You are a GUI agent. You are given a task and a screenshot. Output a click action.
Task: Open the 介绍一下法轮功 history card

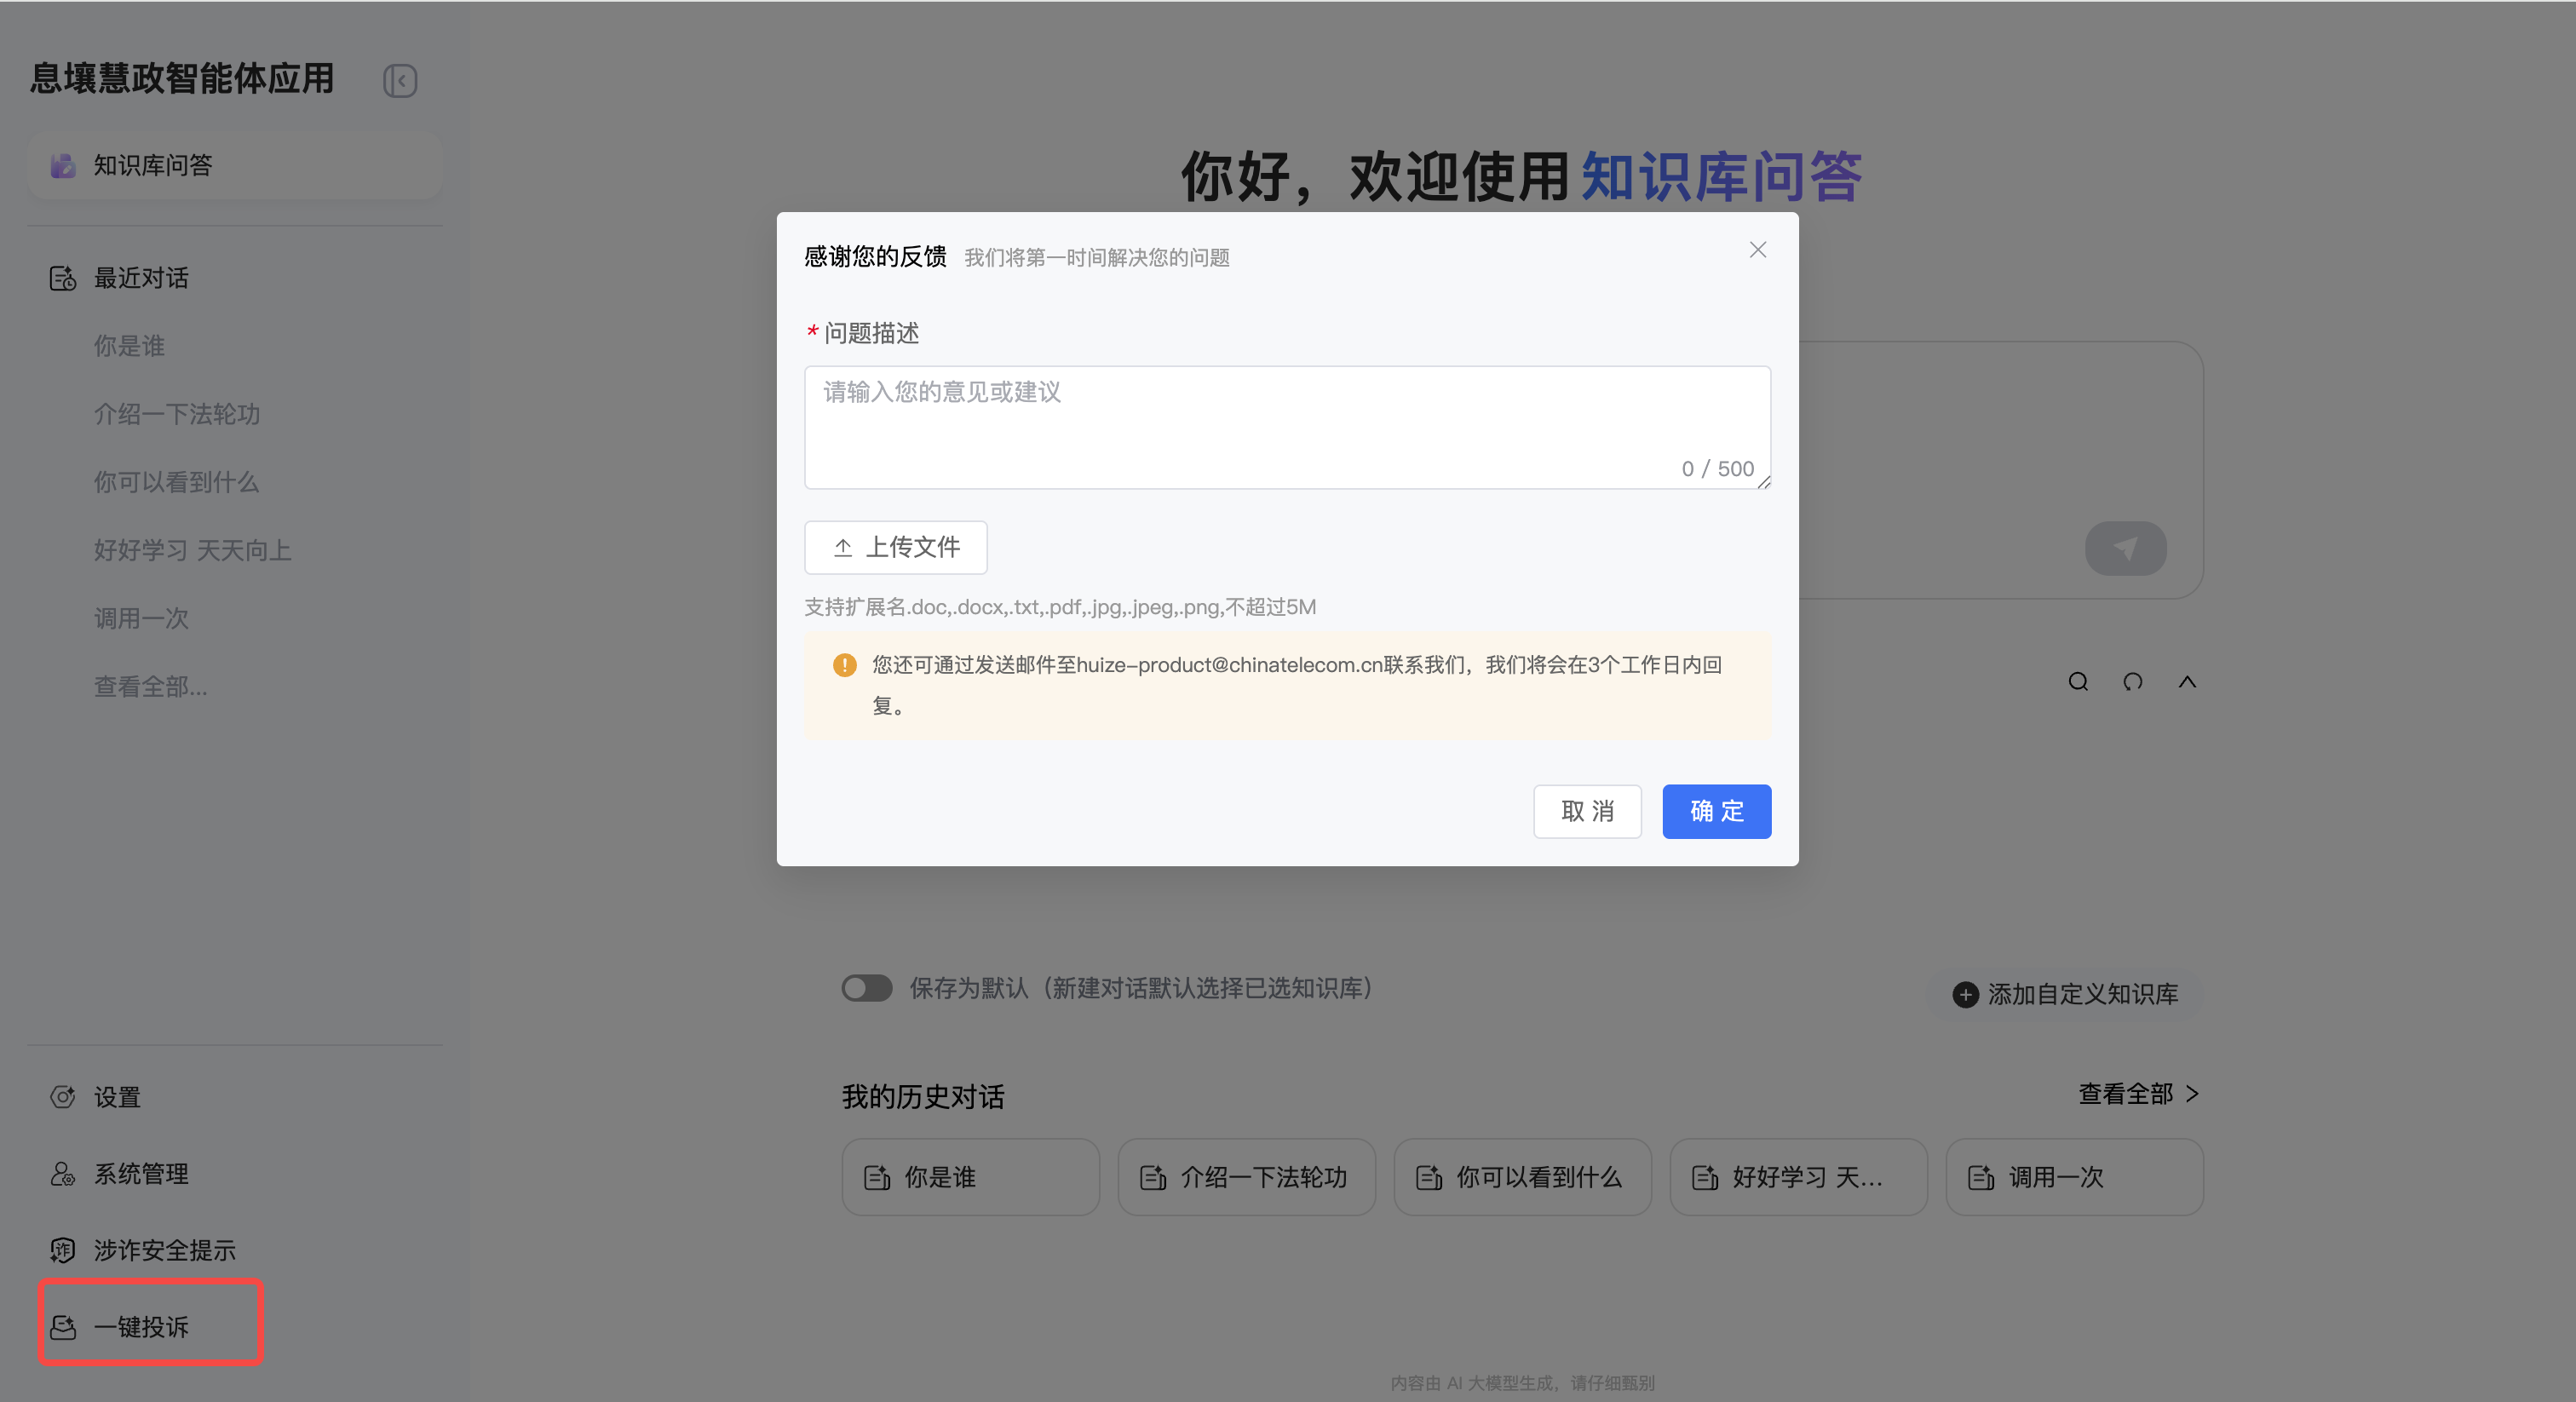(1246, 1177)
